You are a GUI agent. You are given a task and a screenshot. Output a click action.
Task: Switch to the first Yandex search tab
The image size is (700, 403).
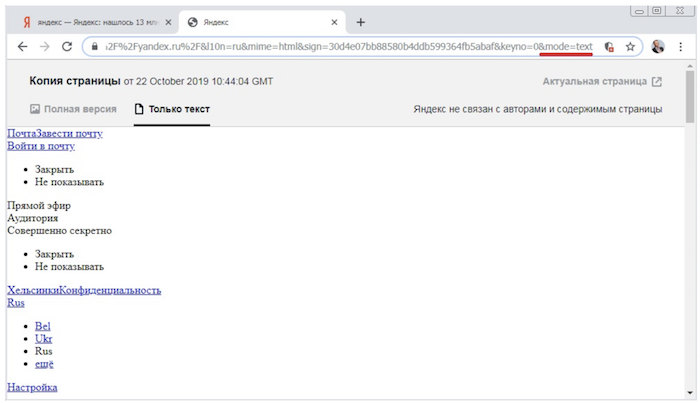[92, 22]
